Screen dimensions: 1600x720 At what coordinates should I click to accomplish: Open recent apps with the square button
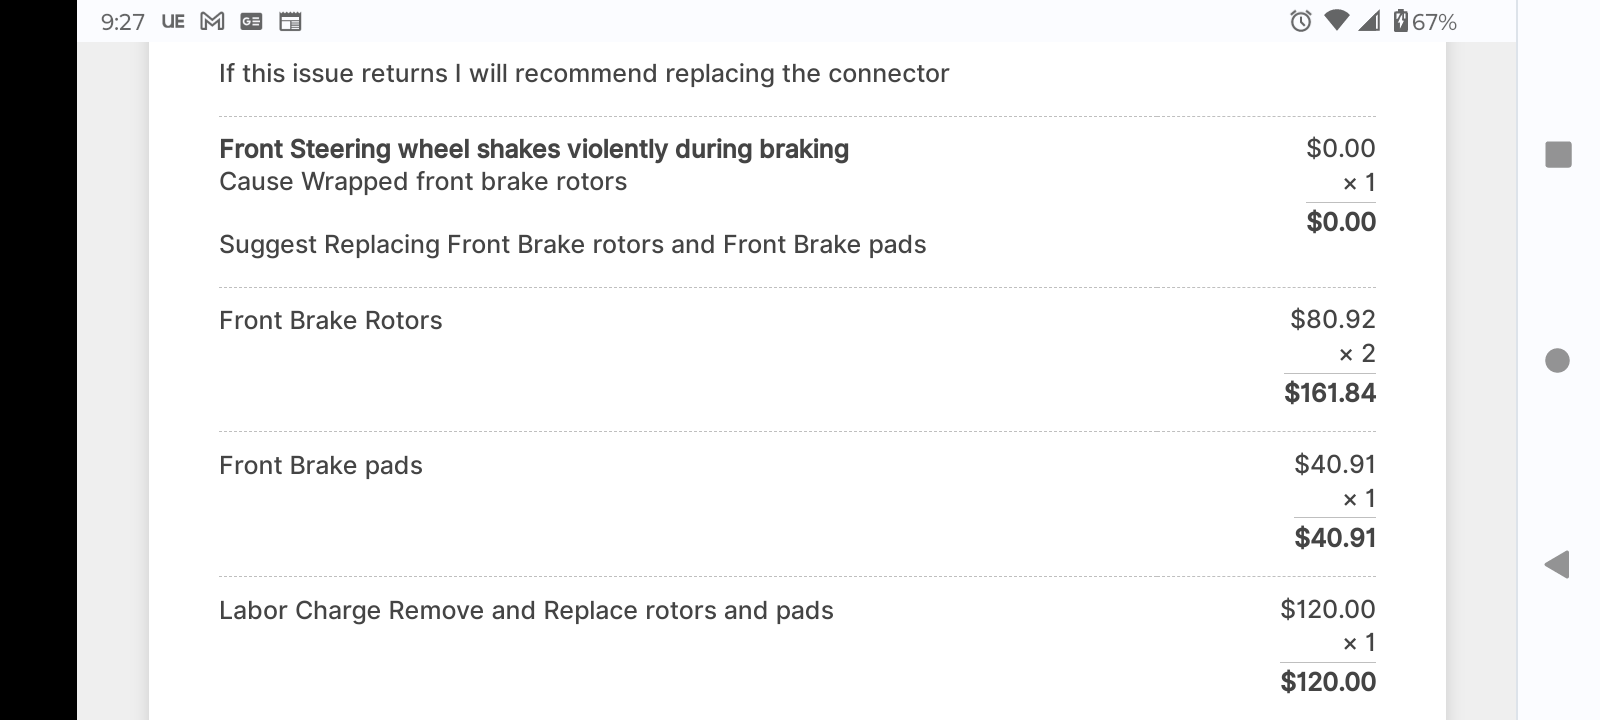tap(1558, 154)
